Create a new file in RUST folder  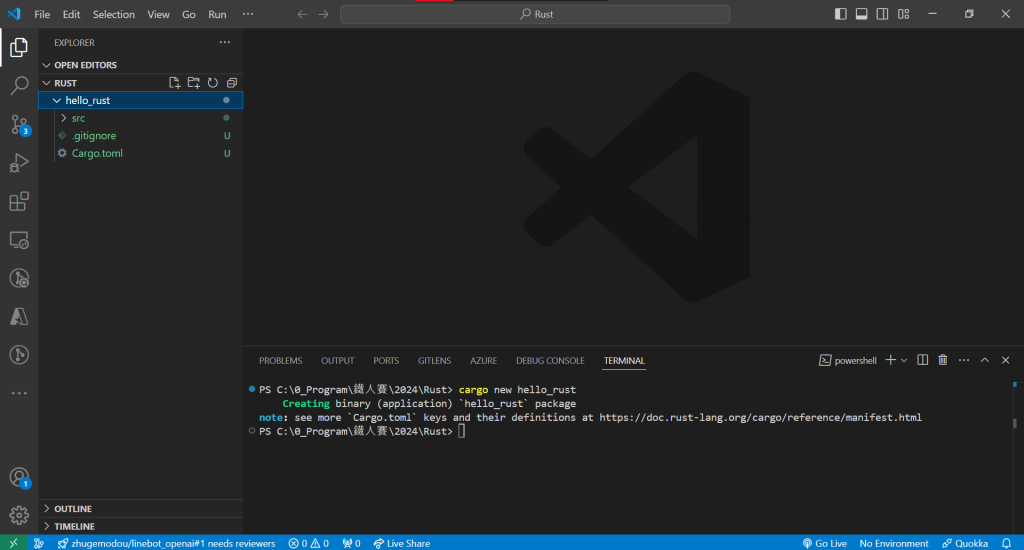click(174, 83)
